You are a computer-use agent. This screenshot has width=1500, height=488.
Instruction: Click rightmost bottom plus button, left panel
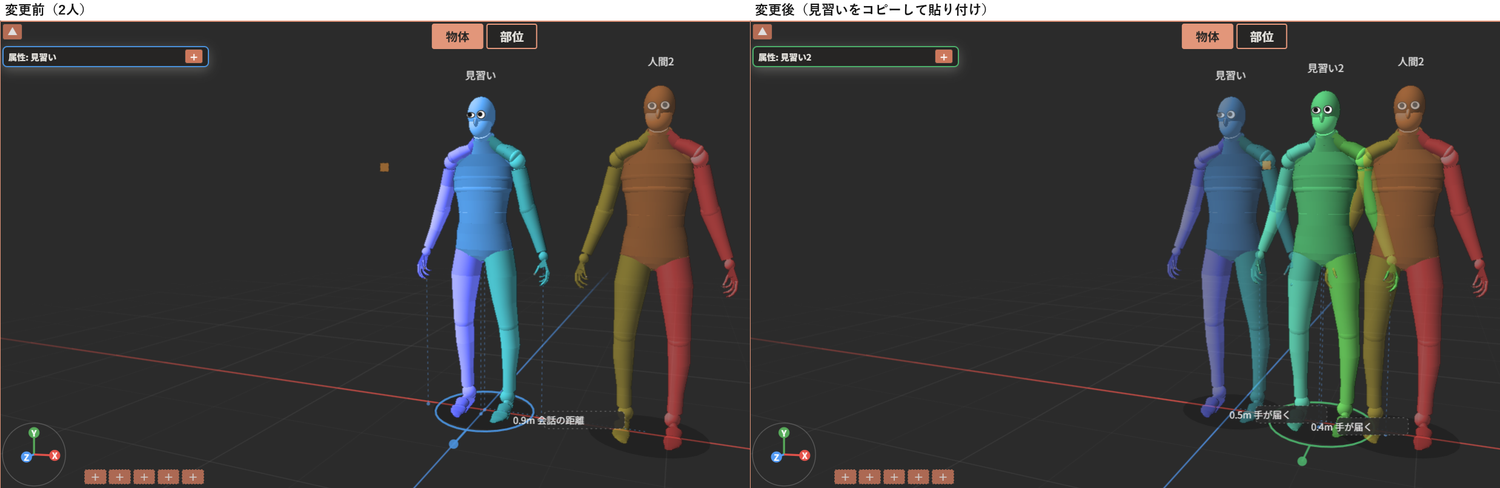193,477
